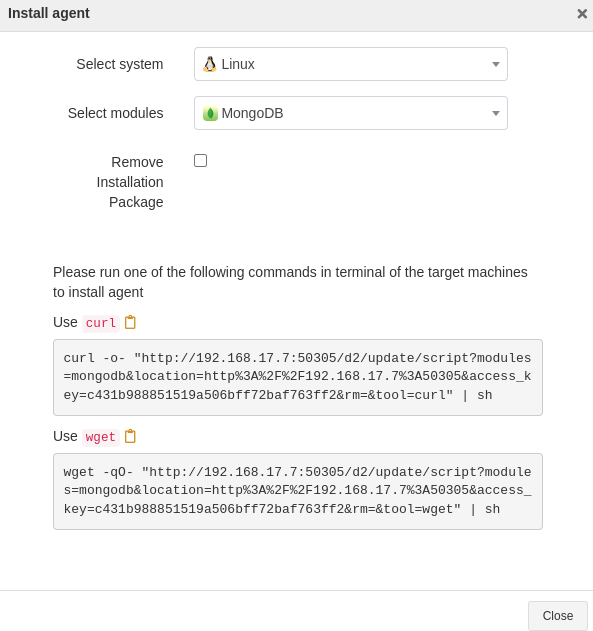Click the 'Please run one of' instruction text
The height and width of the screenshot is (631, 593).
click(290, 282)
